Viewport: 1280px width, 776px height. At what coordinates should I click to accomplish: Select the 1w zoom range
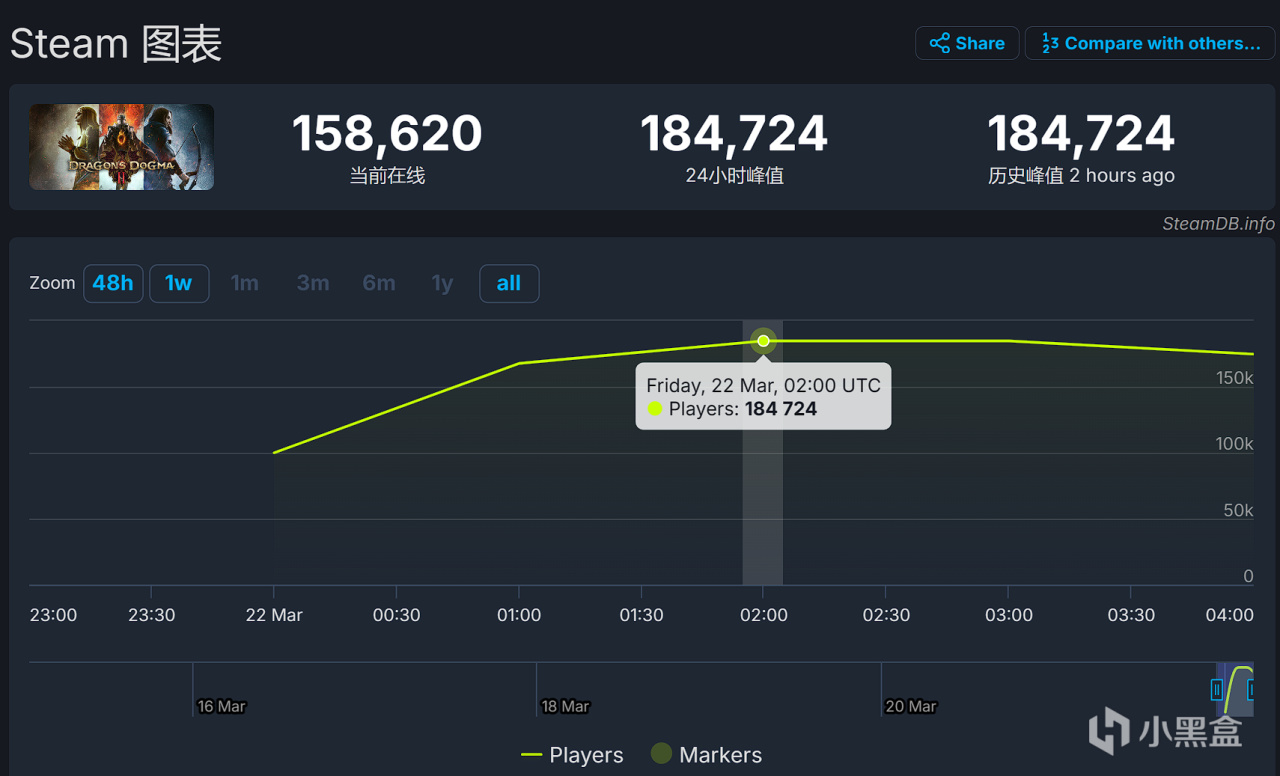point(179,283)
